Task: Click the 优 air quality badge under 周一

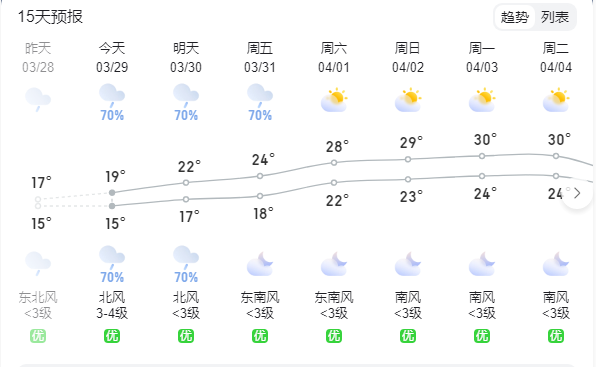Action: (x=482, y=336)
